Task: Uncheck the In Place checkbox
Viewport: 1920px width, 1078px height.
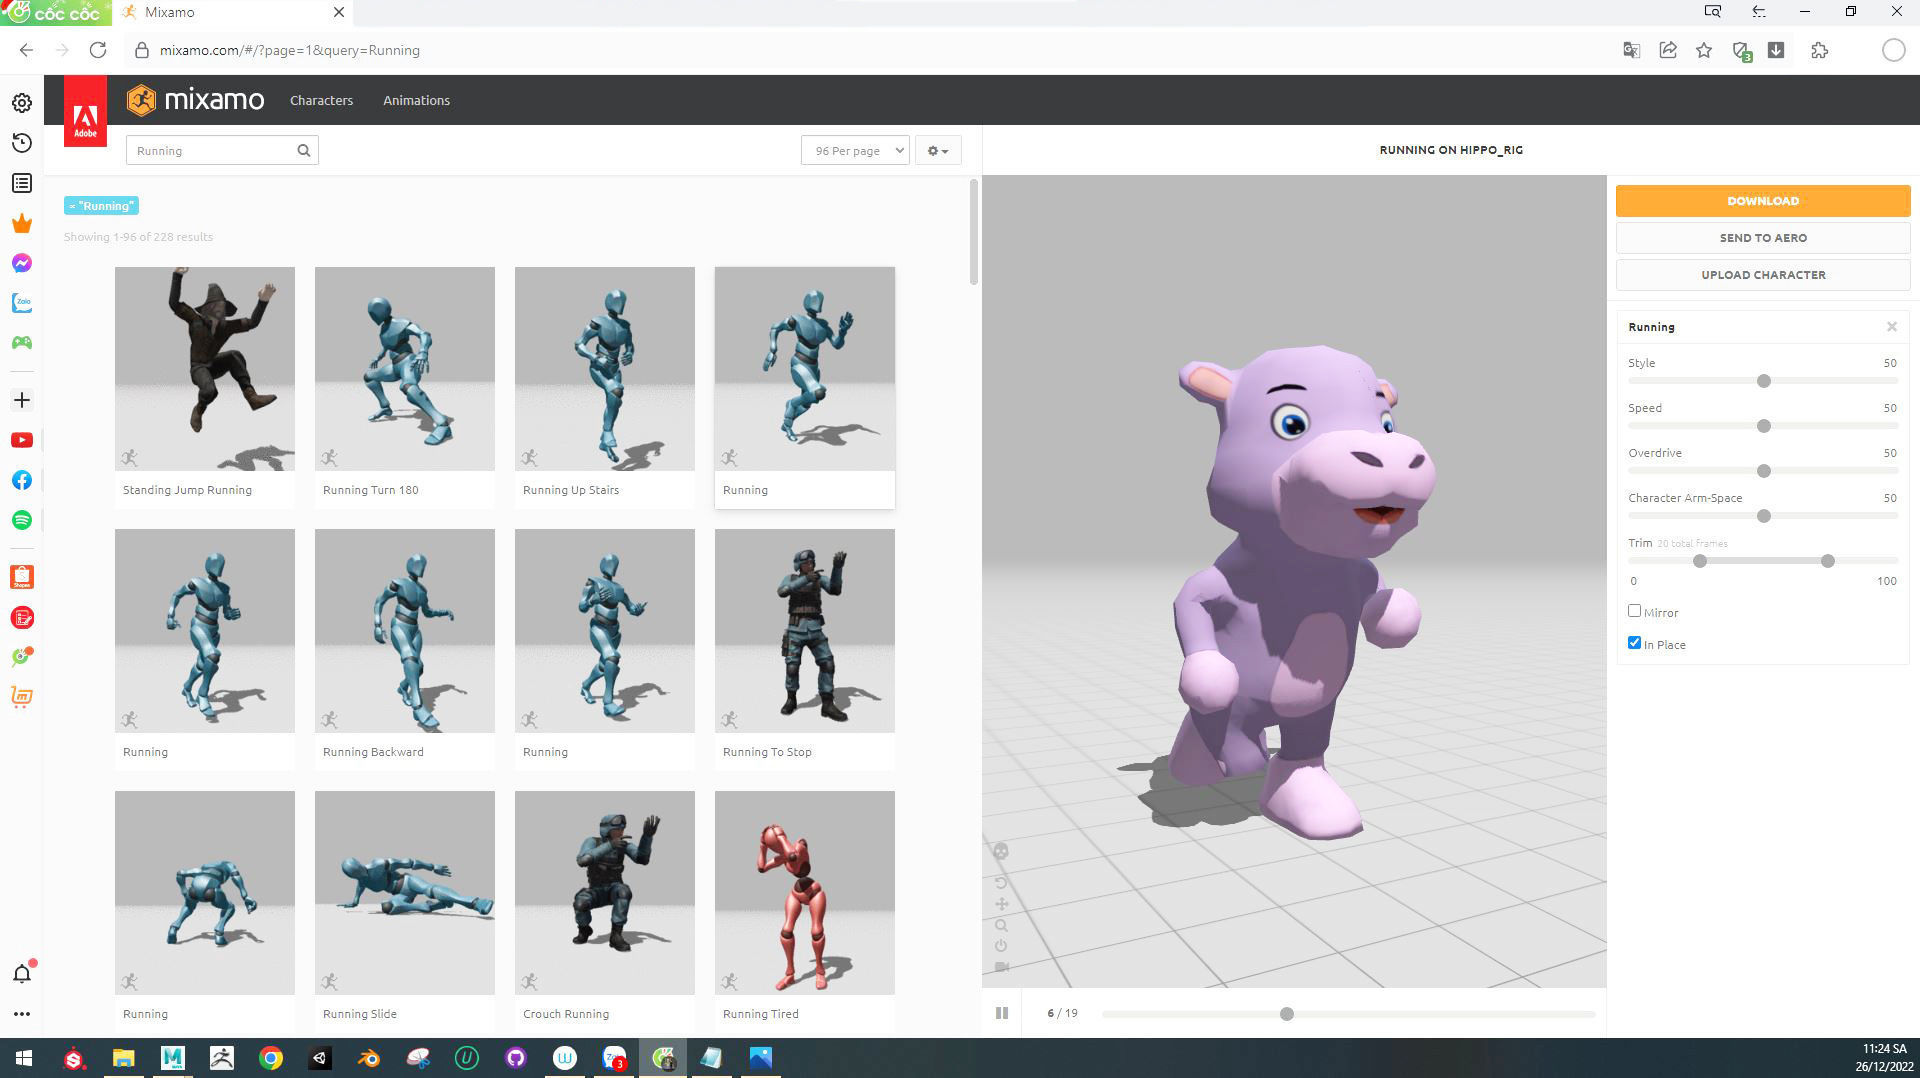Action: click(1634, 643)
